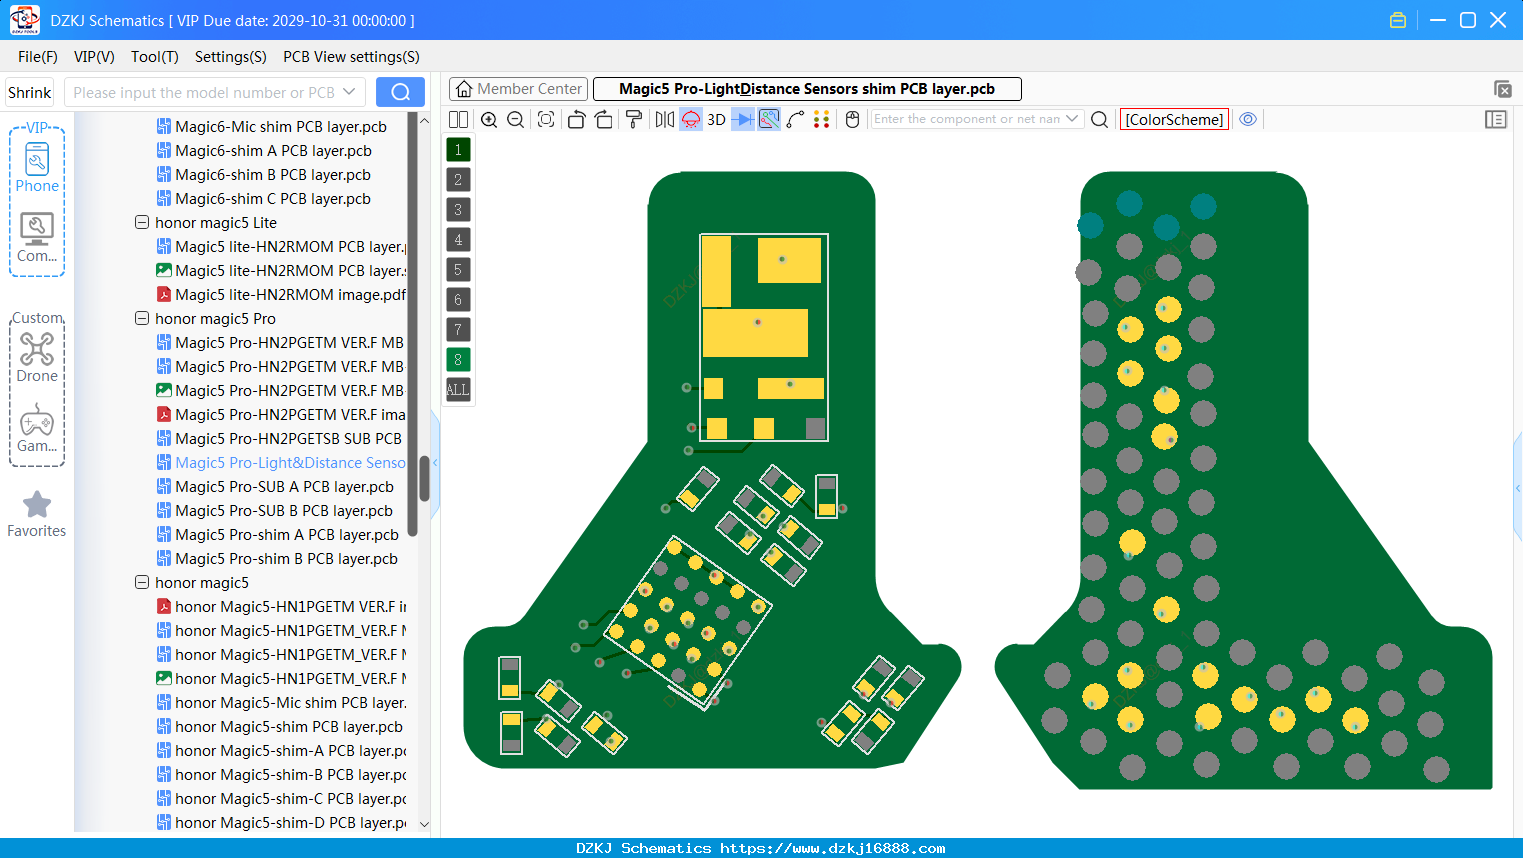Open Magic5 Pro-HN2PGETSB SUB PCB file
Viewport: 1523px width, 858px height.
click(281, 438)
